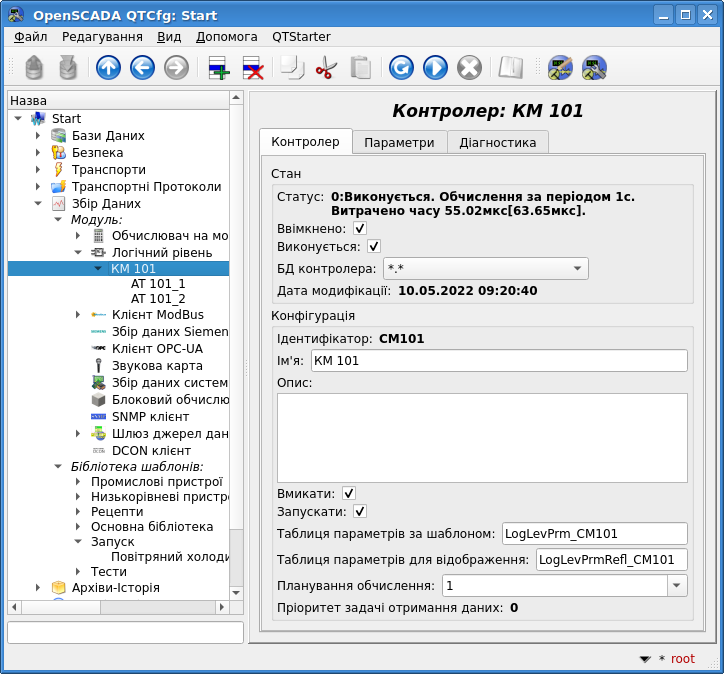The width and height of the screenshot is (724, 674).
Task: Open the Планування обчислення dropdown arrow
Action: click(x=677, y=585)
